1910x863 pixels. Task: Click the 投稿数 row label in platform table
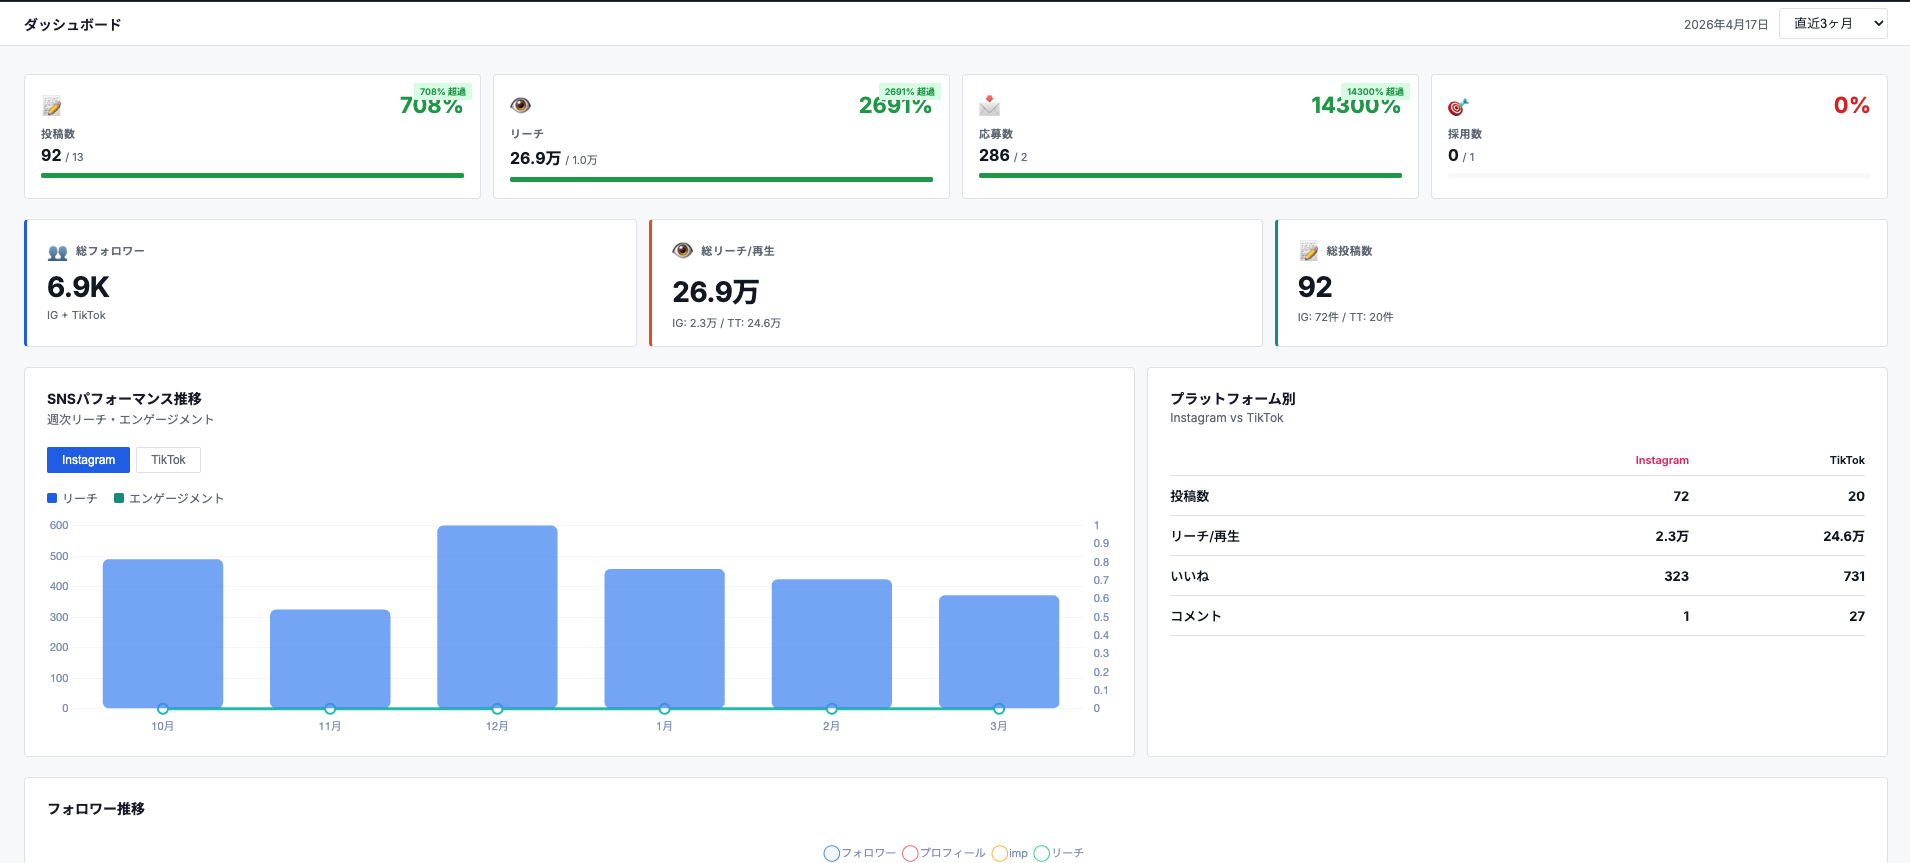1189,496
